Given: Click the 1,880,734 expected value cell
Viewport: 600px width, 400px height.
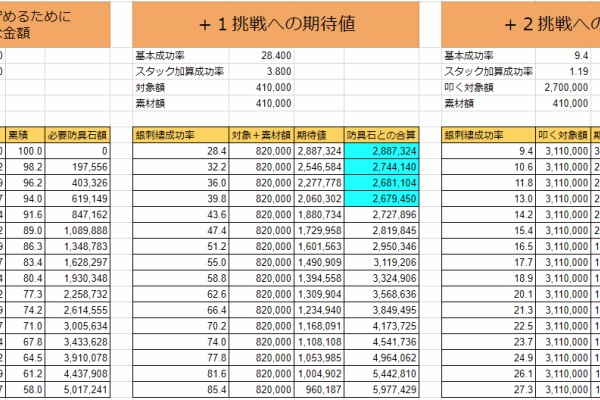Looking at the screenshot, I should pos(321,216).
